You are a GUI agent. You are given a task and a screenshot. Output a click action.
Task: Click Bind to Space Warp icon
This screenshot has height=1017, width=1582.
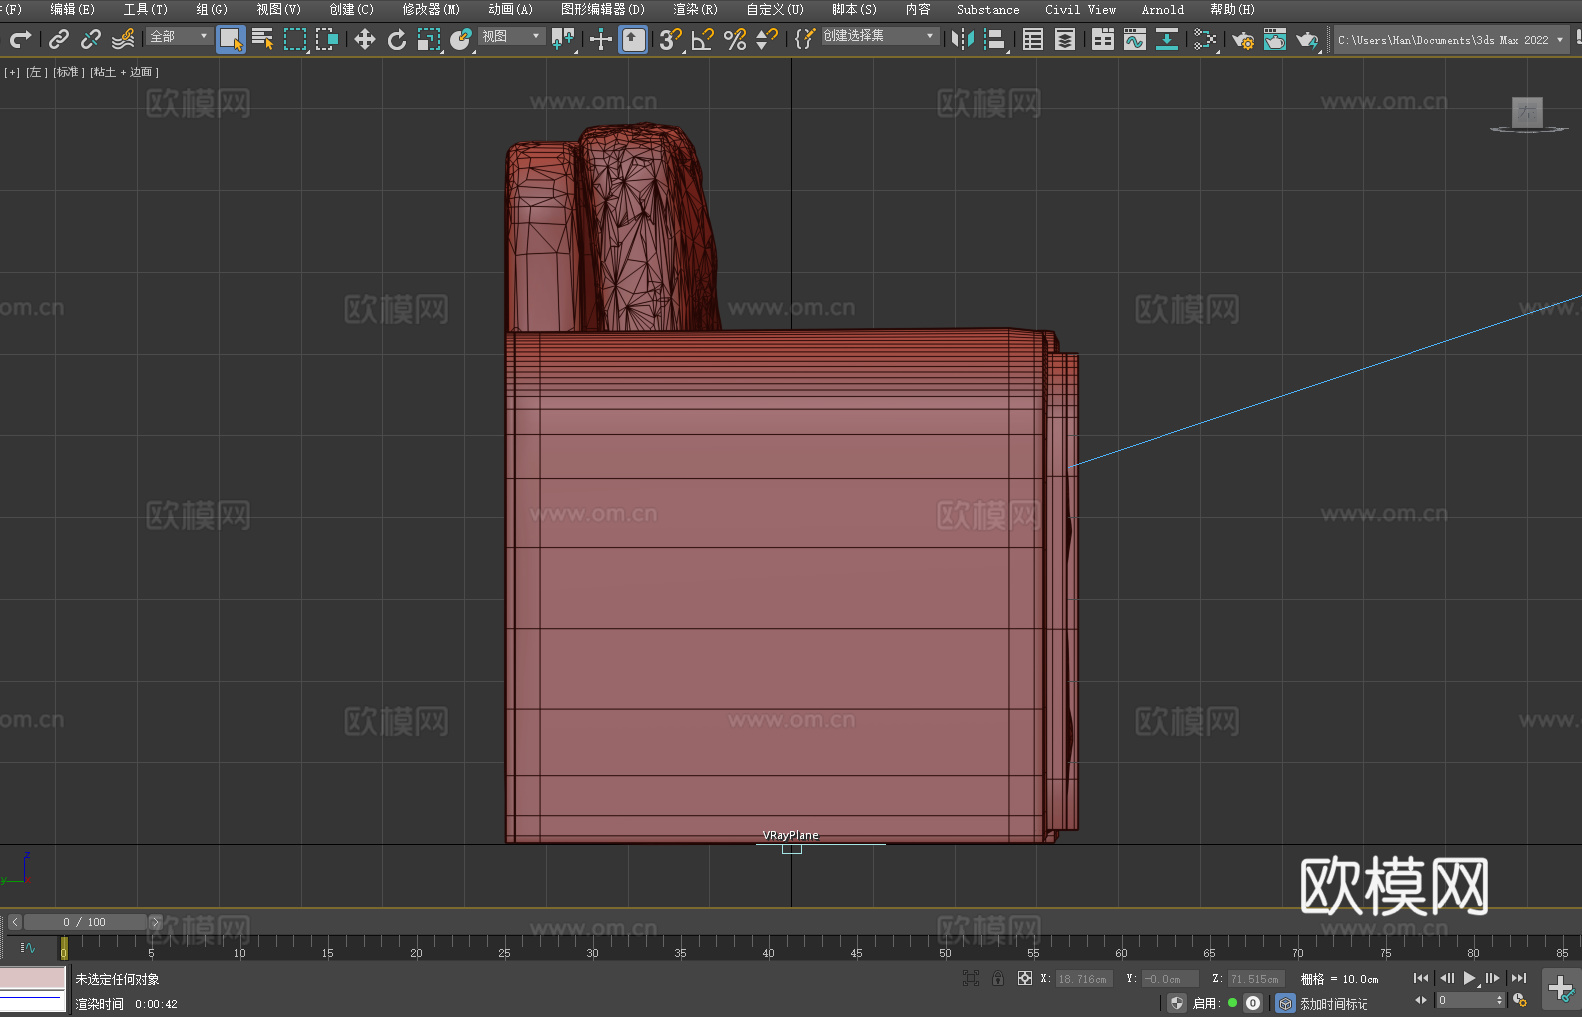click(123, 39)
